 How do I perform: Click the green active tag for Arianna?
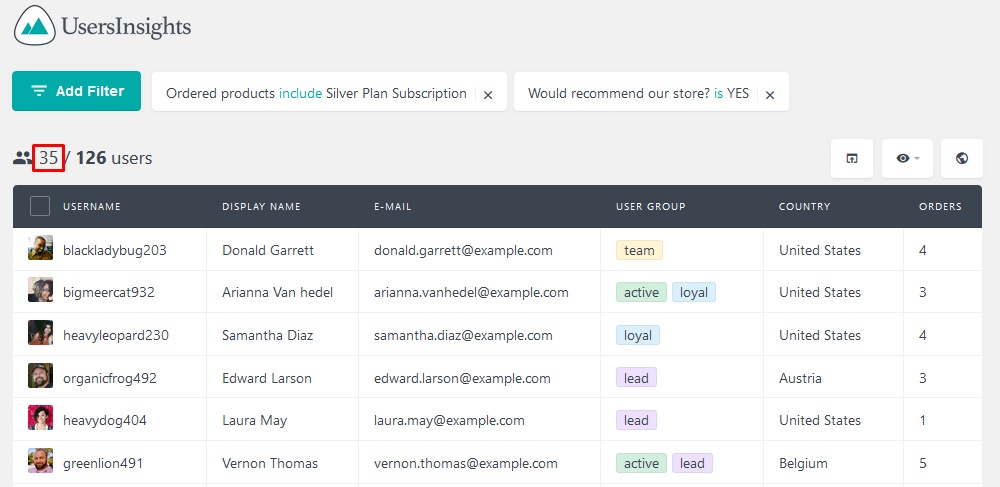point(642,293)
